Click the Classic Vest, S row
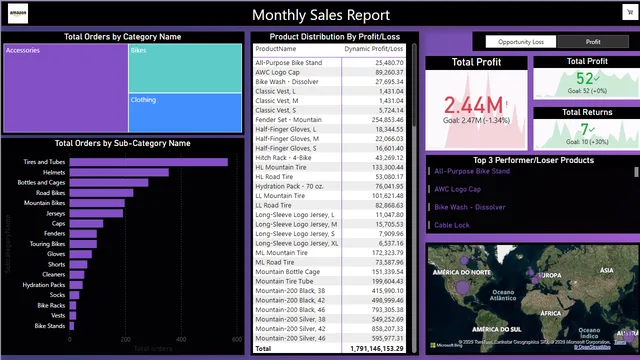Screen dimensions: 640x360 coord(329,110)
